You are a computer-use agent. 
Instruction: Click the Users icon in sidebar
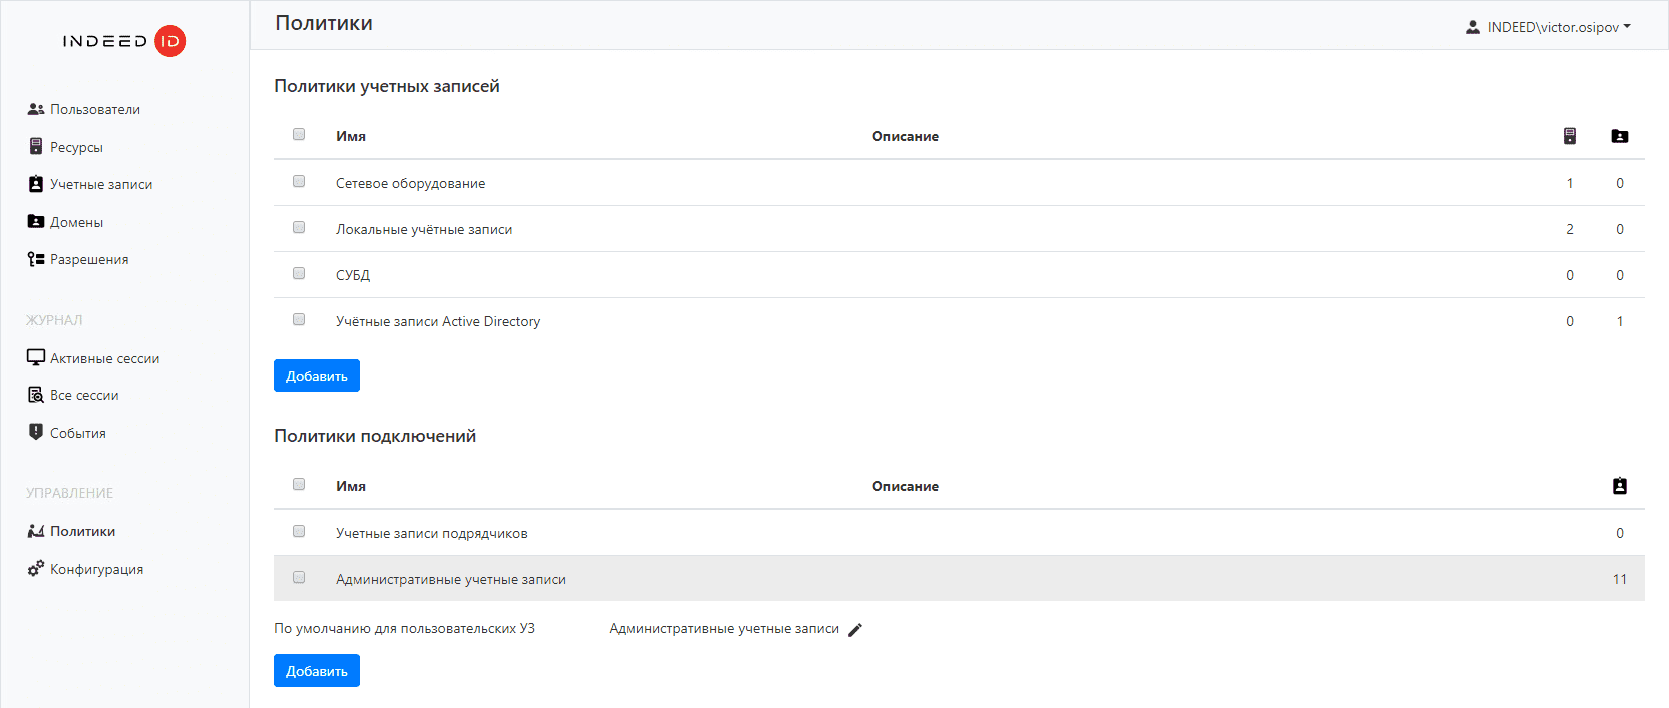[x=36, y=109]
